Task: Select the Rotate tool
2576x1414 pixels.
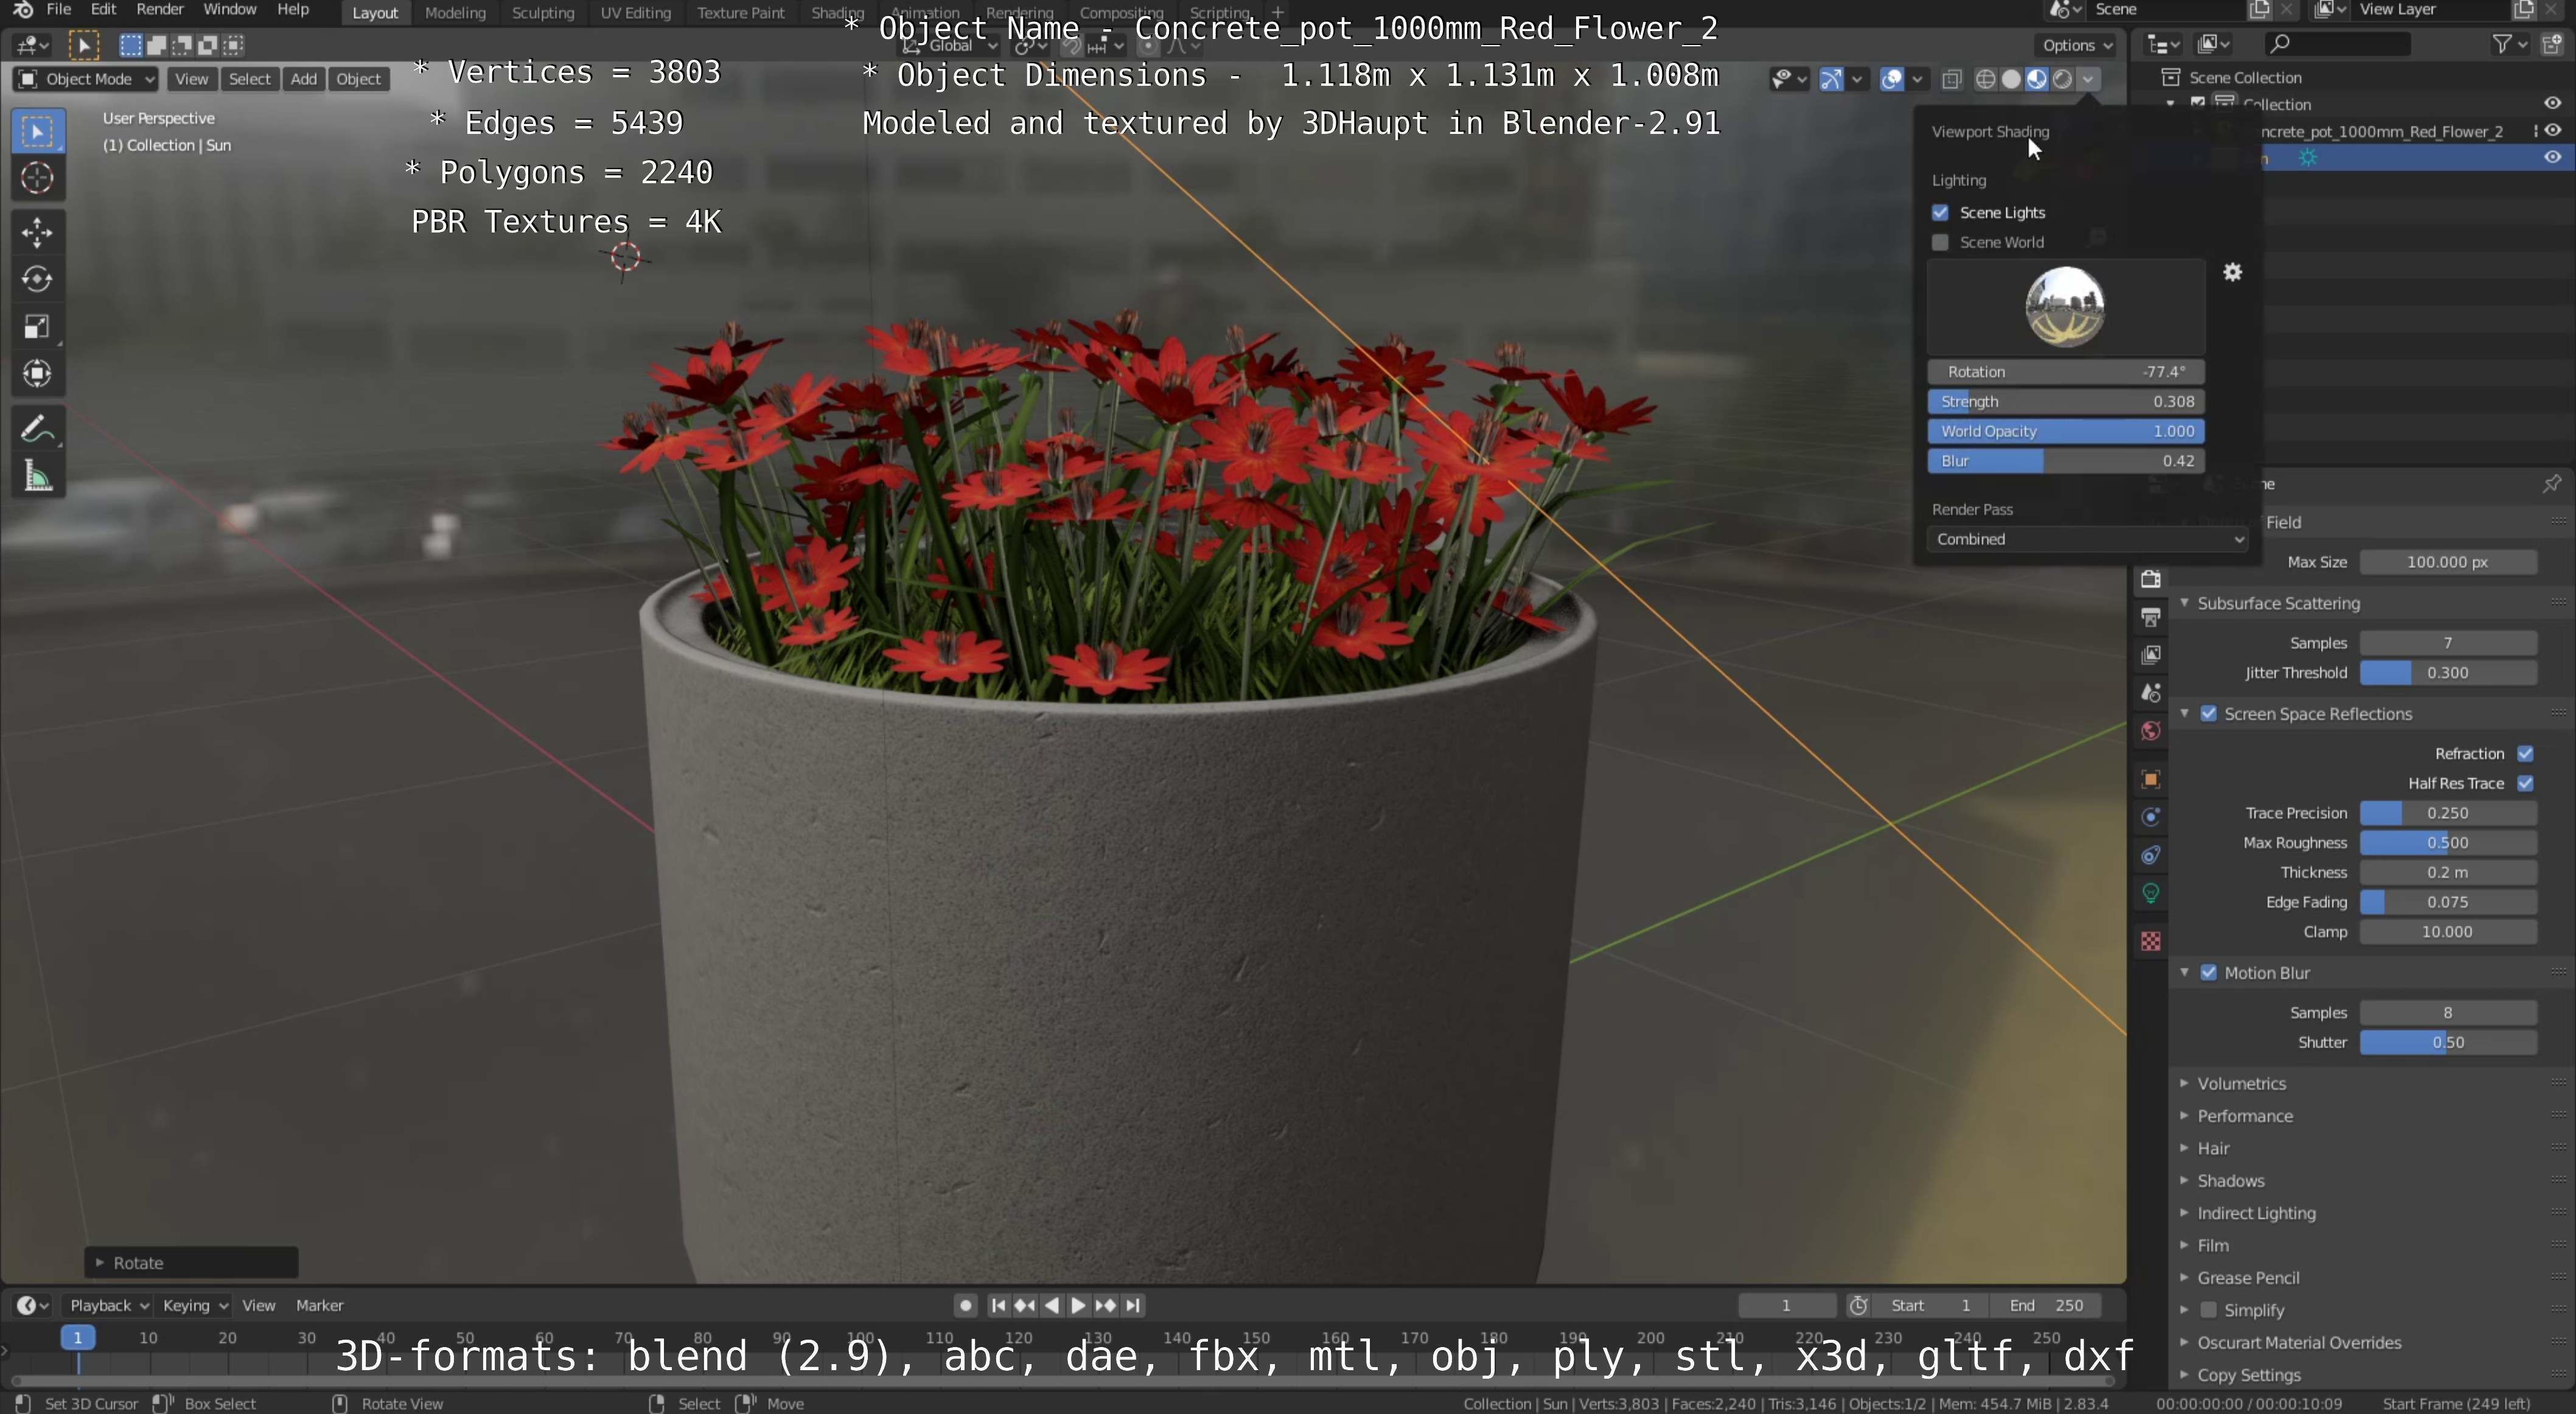Action: 38,279
